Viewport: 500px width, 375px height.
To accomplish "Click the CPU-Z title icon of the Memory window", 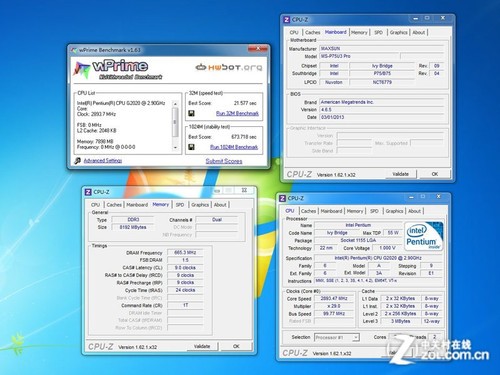I will pyautogui.click(x=88, y=192).
